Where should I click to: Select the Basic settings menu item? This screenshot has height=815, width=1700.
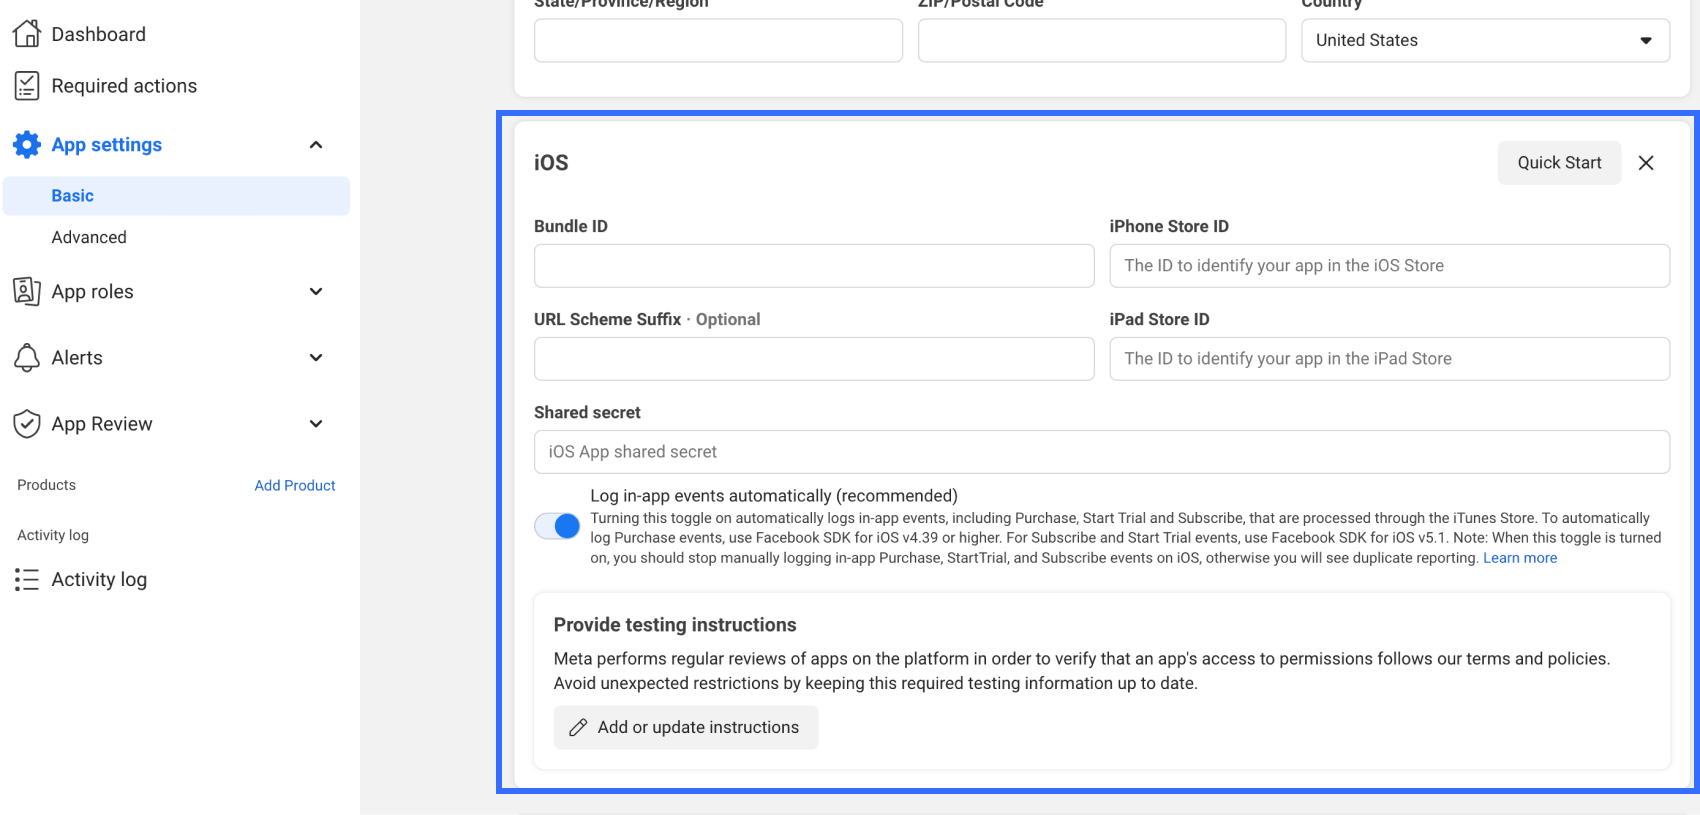point(73,196)
